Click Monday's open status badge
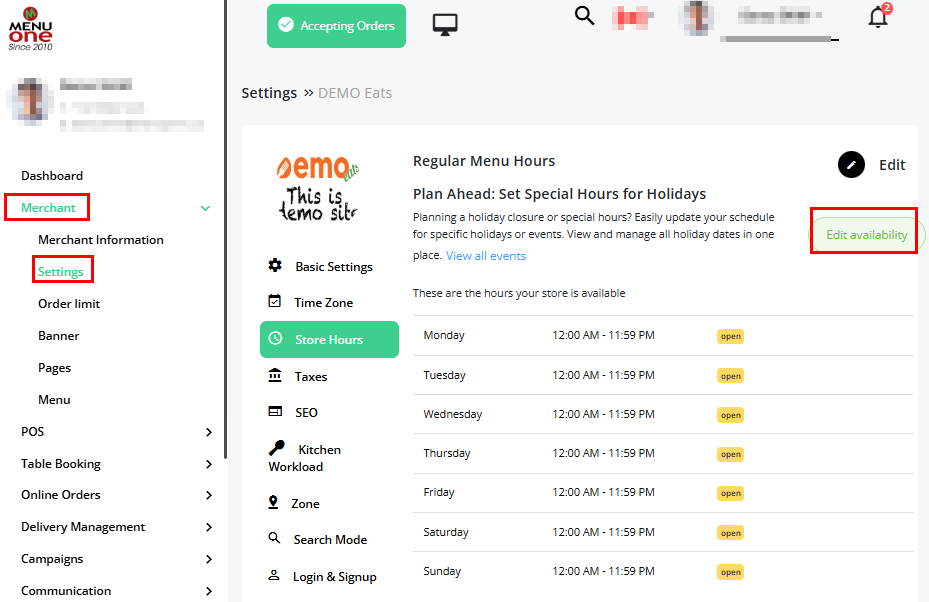Screen dimensions: 929x602 [730, 336]
